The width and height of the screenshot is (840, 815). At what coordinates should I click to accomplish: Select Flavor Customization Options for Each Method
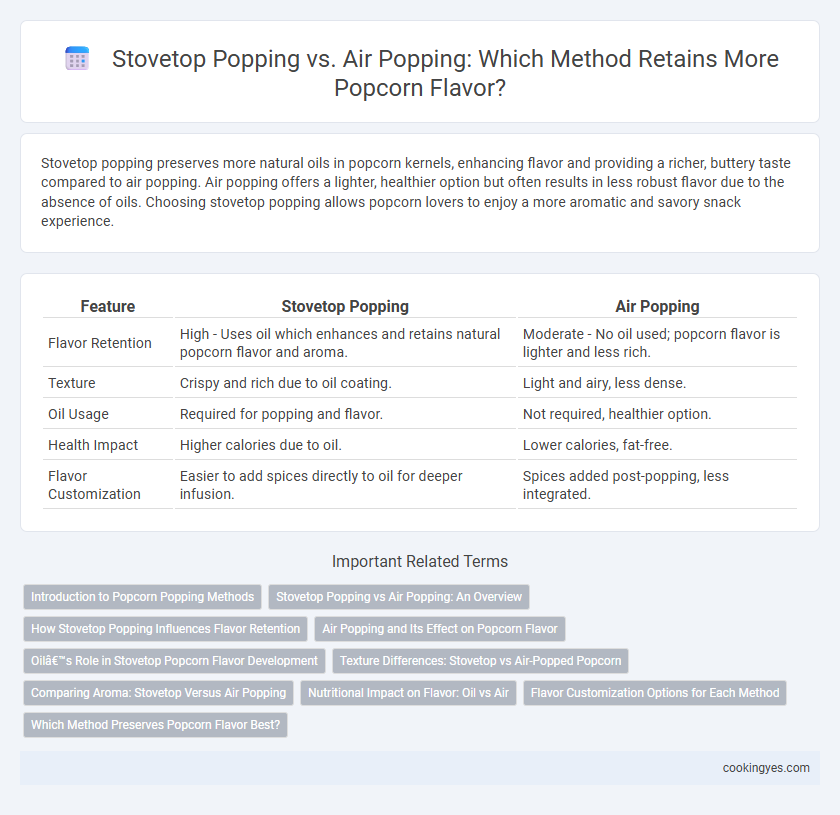655,693
